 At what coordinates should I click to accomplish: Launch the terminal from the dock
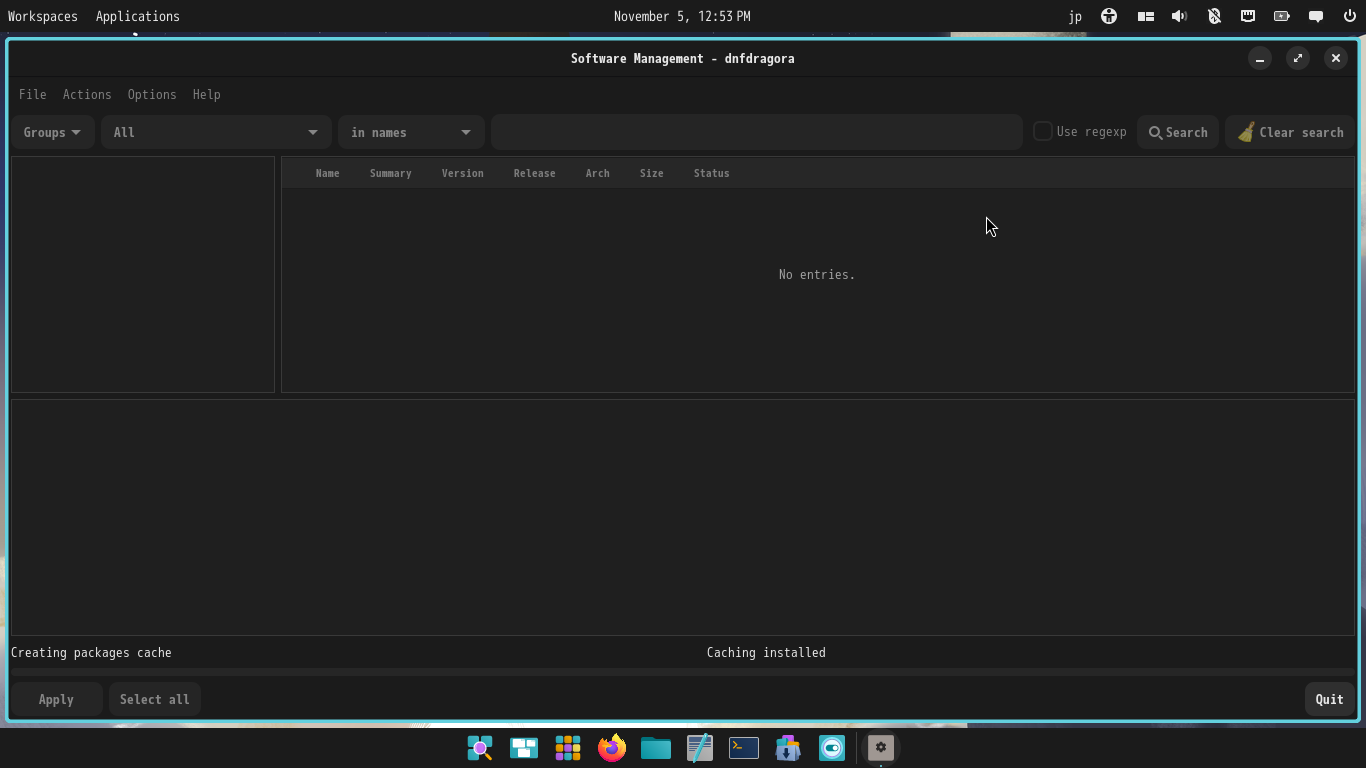pyautogui.click(x=744, y=748)
